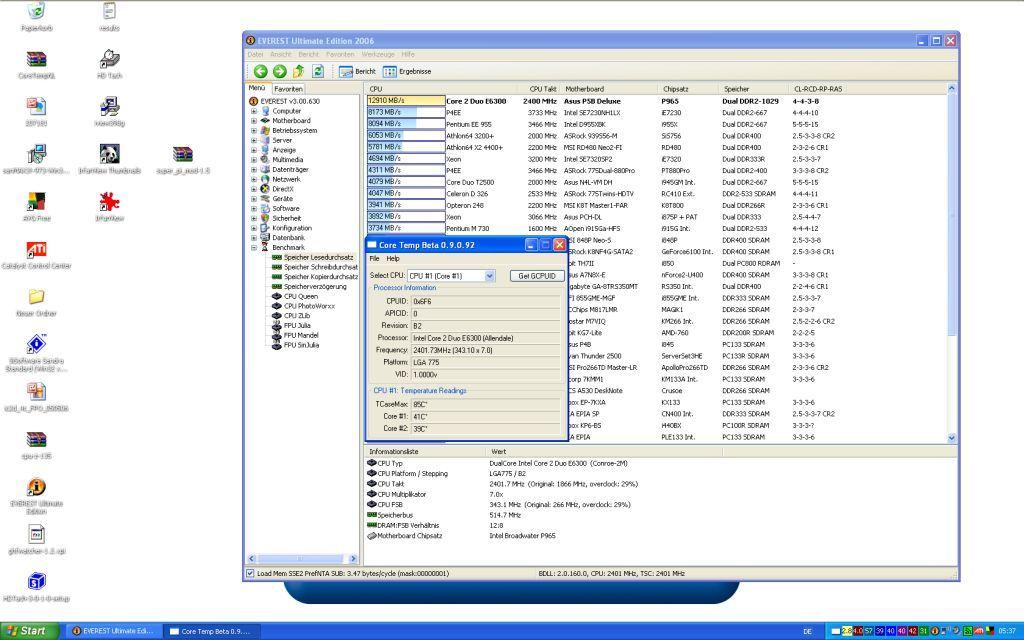
Task: Select the Datenträger storage icon in tree
Action: coord(265,169)
